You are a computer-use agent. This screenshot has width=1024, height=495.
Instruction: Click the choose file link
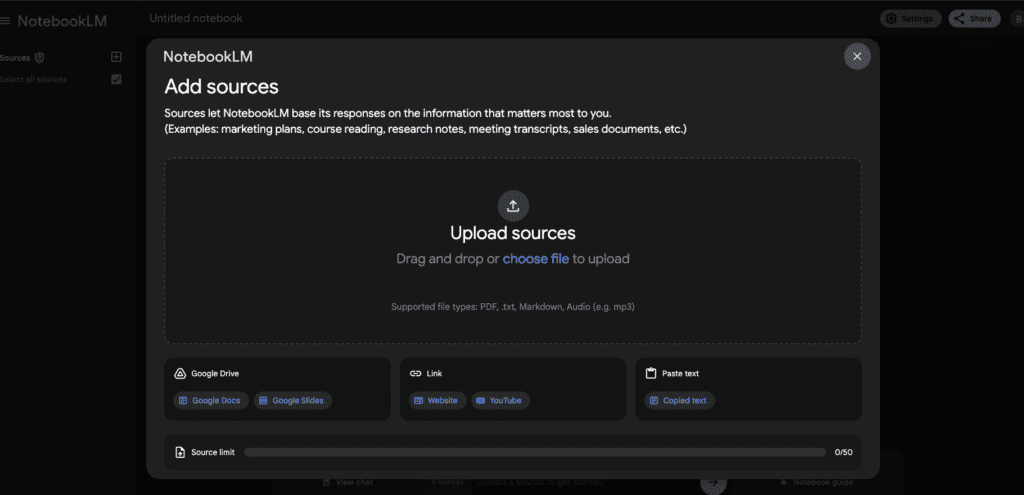tap(536, 259)
